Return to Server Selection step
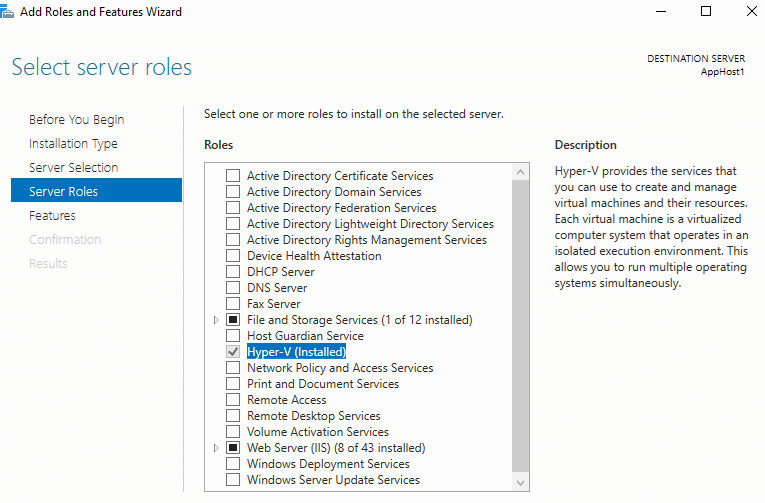 point(74,167)
